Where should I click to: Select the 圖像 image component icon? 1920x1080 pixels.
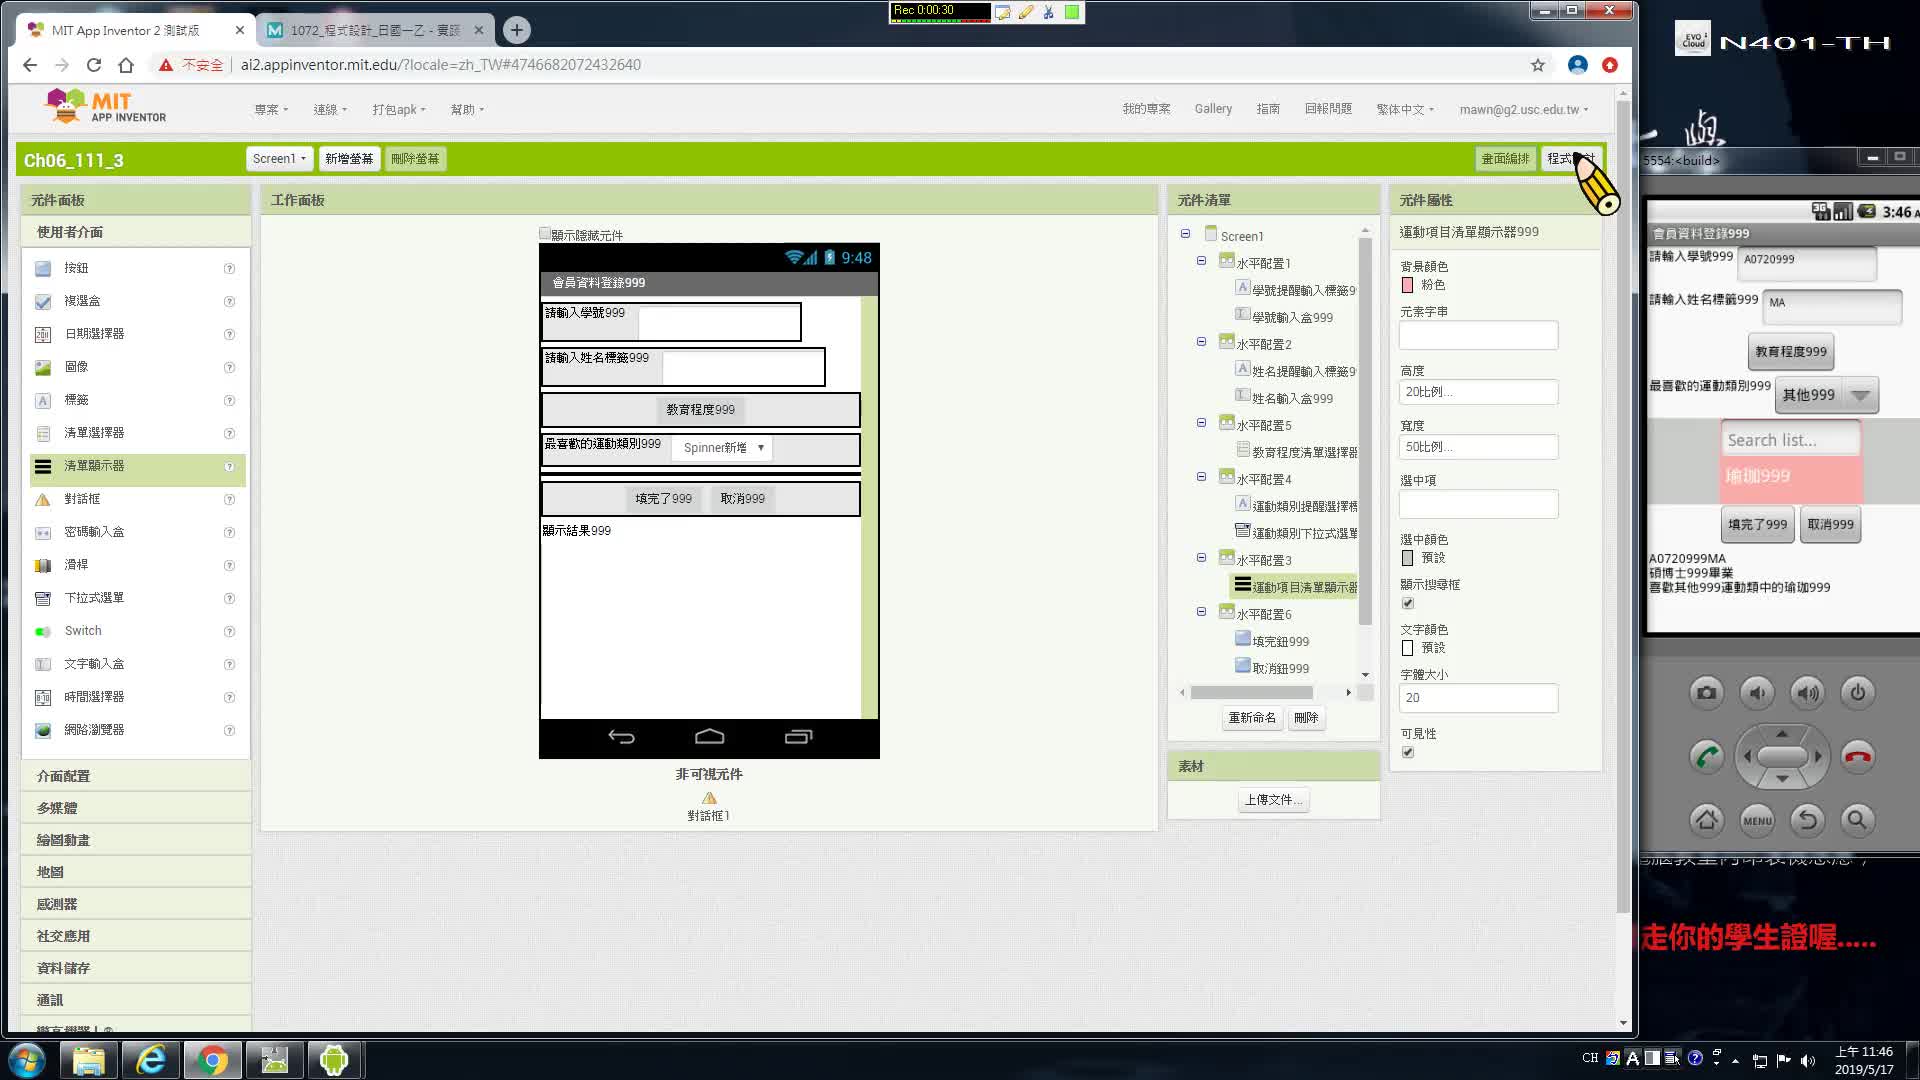pos(43,367)
